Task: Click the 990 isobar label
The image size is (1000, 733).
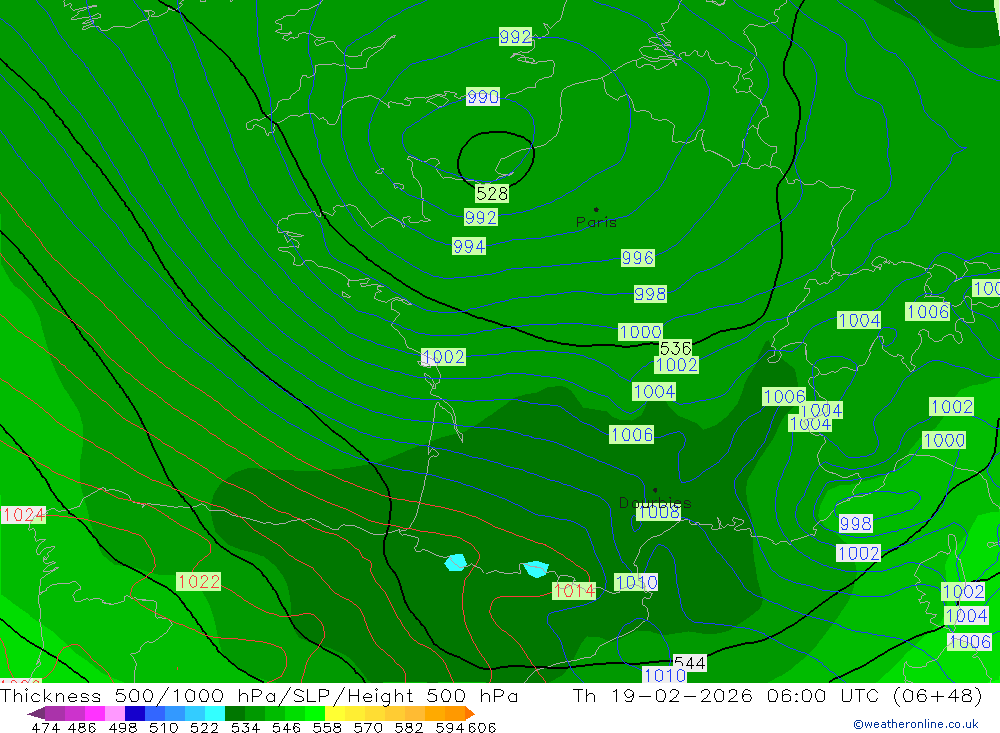Action: point(483,97)
